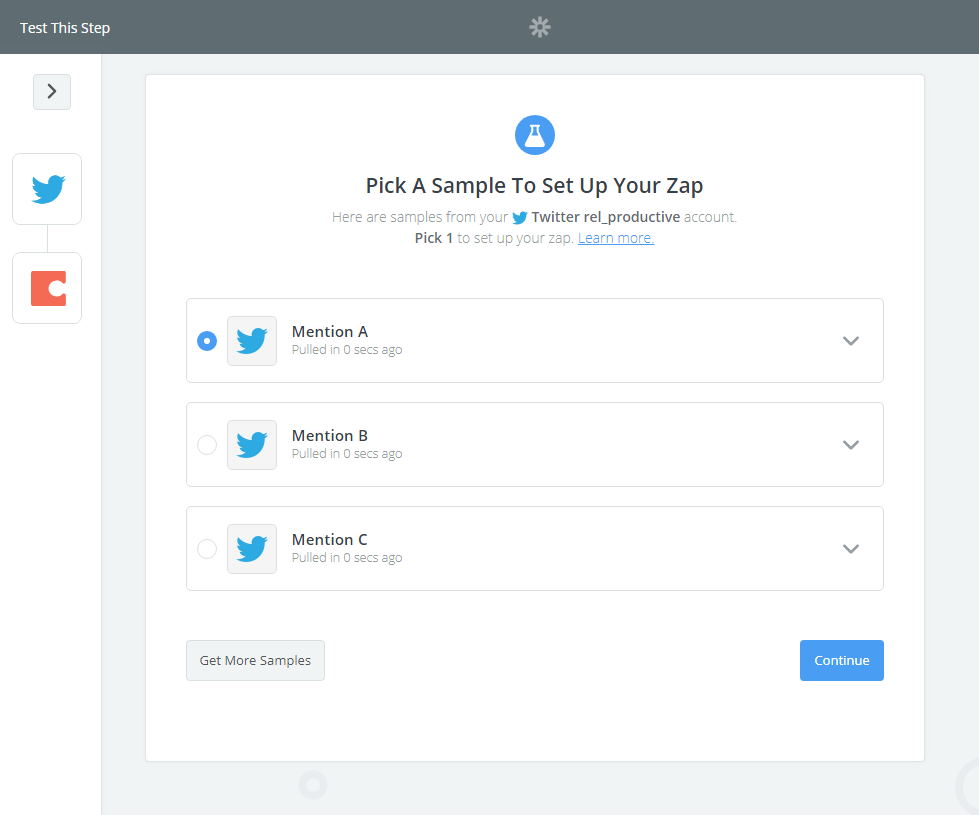Screen dimensions: 979x815
Task: Click the Zapier asterisk logo in header
Action: 540,27
